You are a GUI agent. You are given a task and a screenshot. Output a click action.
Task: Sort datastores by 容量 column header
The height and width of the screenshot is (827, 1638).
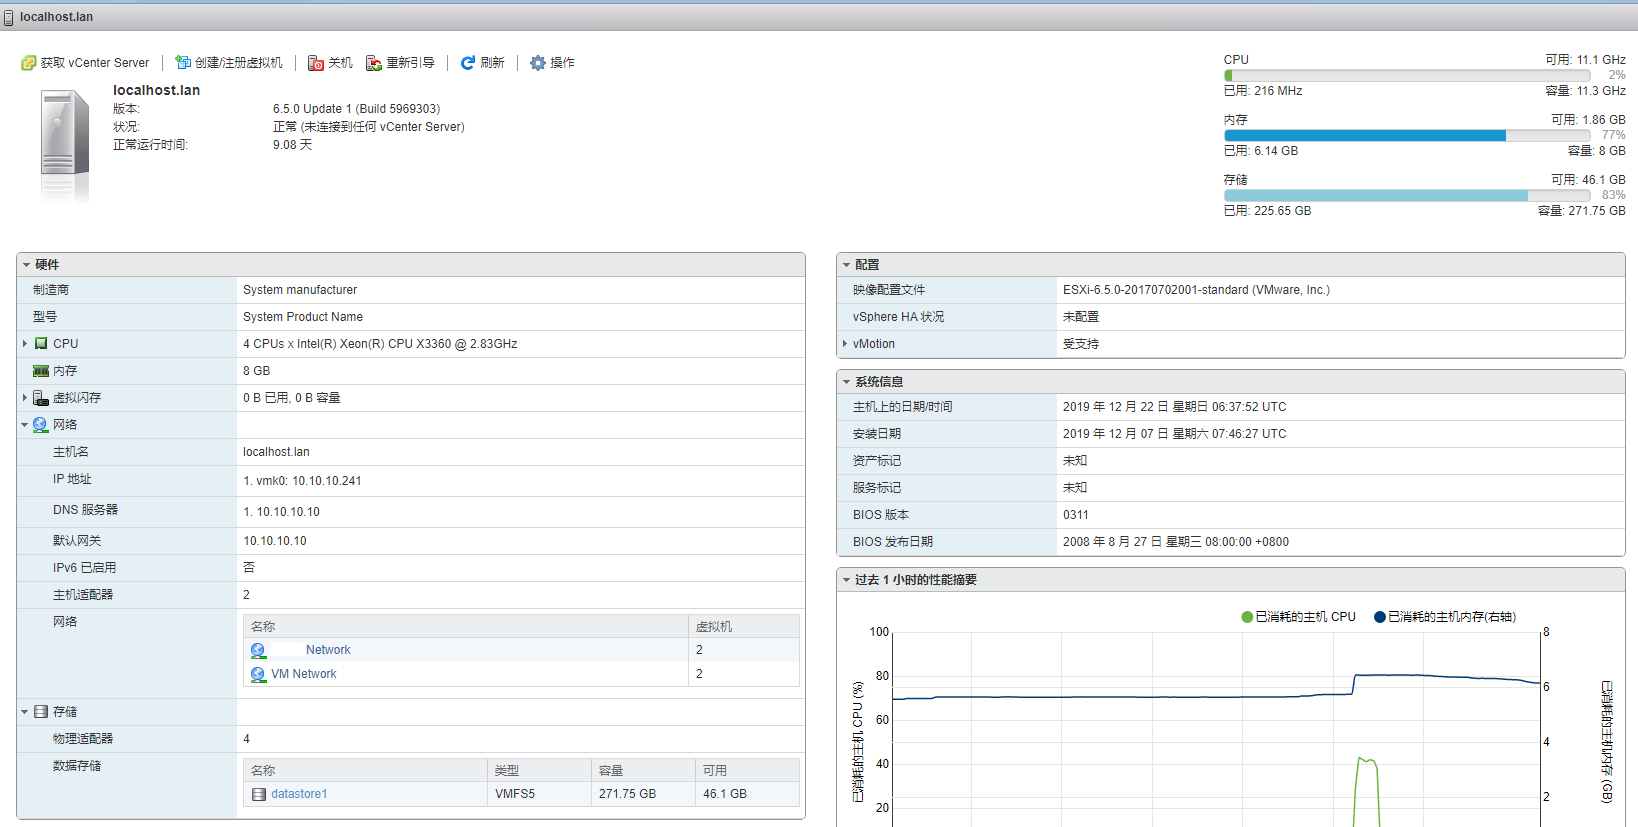pos(643,771)
